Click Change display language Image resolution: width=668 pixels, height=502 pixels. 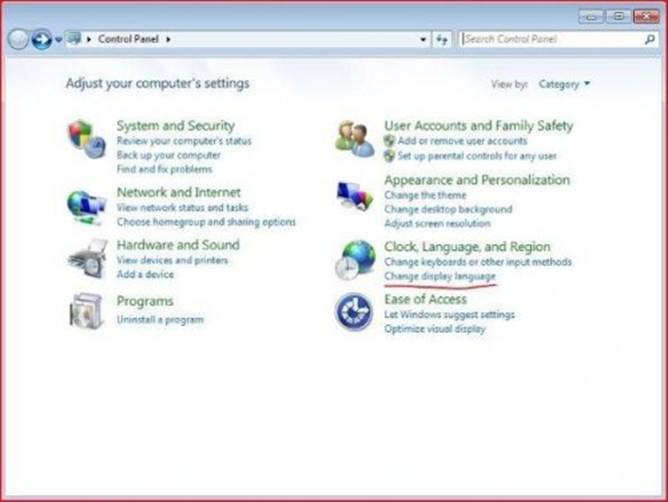click(440, 276)
